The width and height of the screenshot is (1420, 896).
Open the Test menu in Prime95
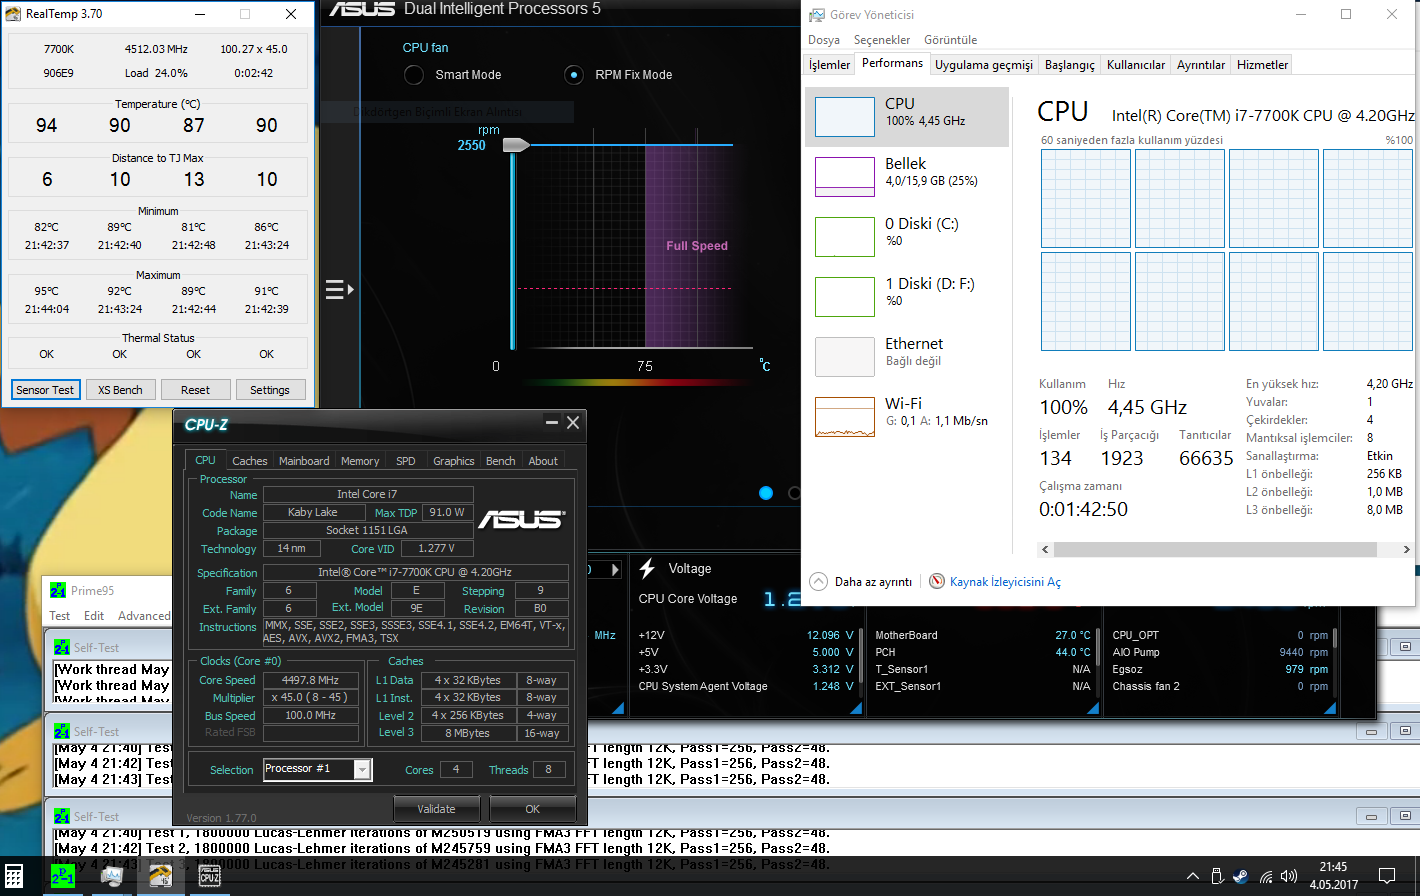tap(60, 616)
